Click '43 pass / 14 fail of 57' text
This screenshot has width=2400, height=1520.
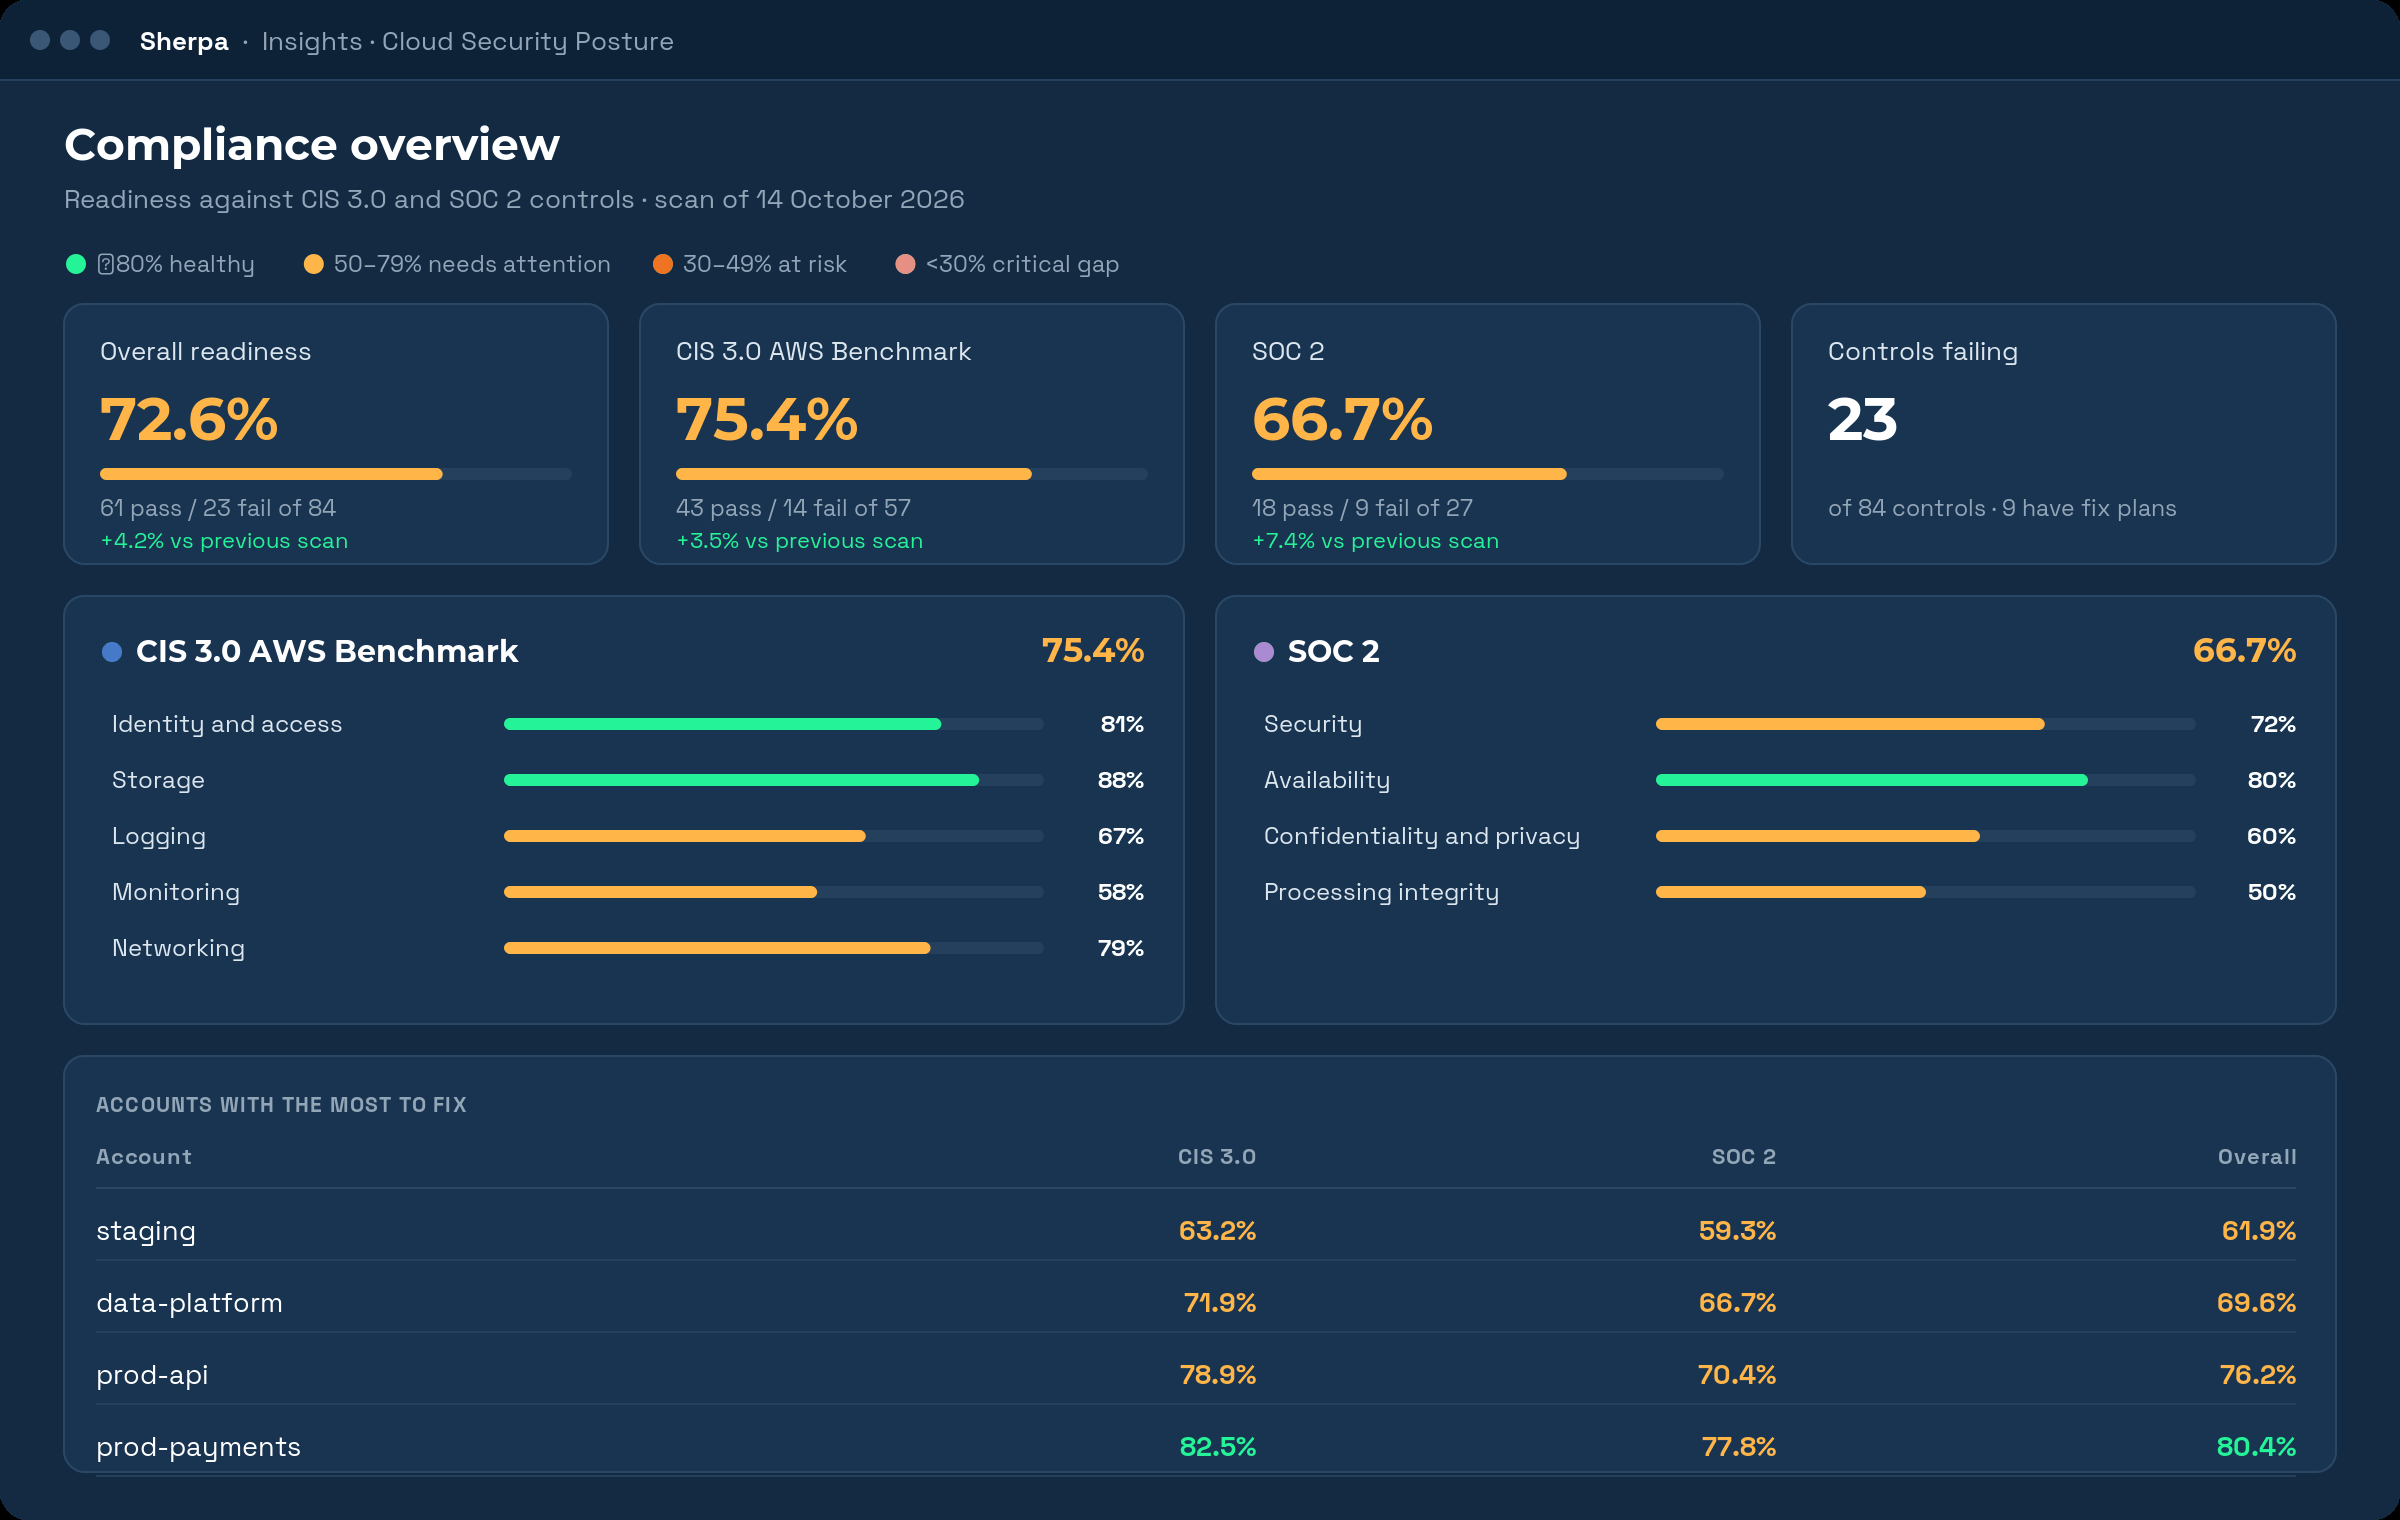793,508
